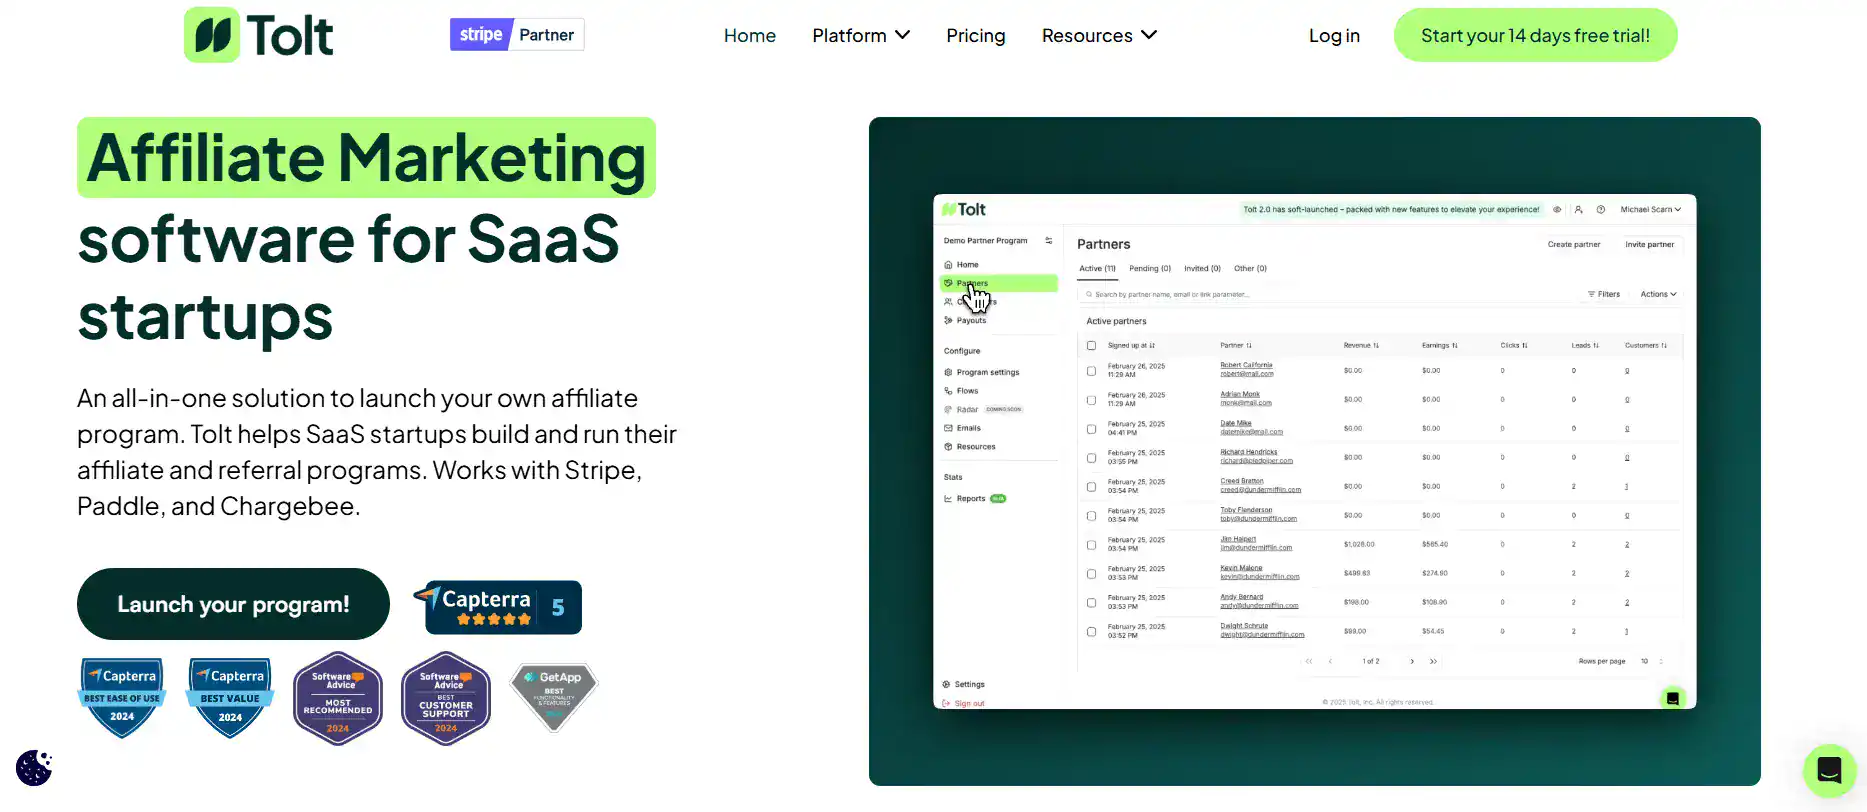Screen dimensions: 1867x812
Task: Click the Launch your program button
Action: pyautogui.click(x=233, y=604)
